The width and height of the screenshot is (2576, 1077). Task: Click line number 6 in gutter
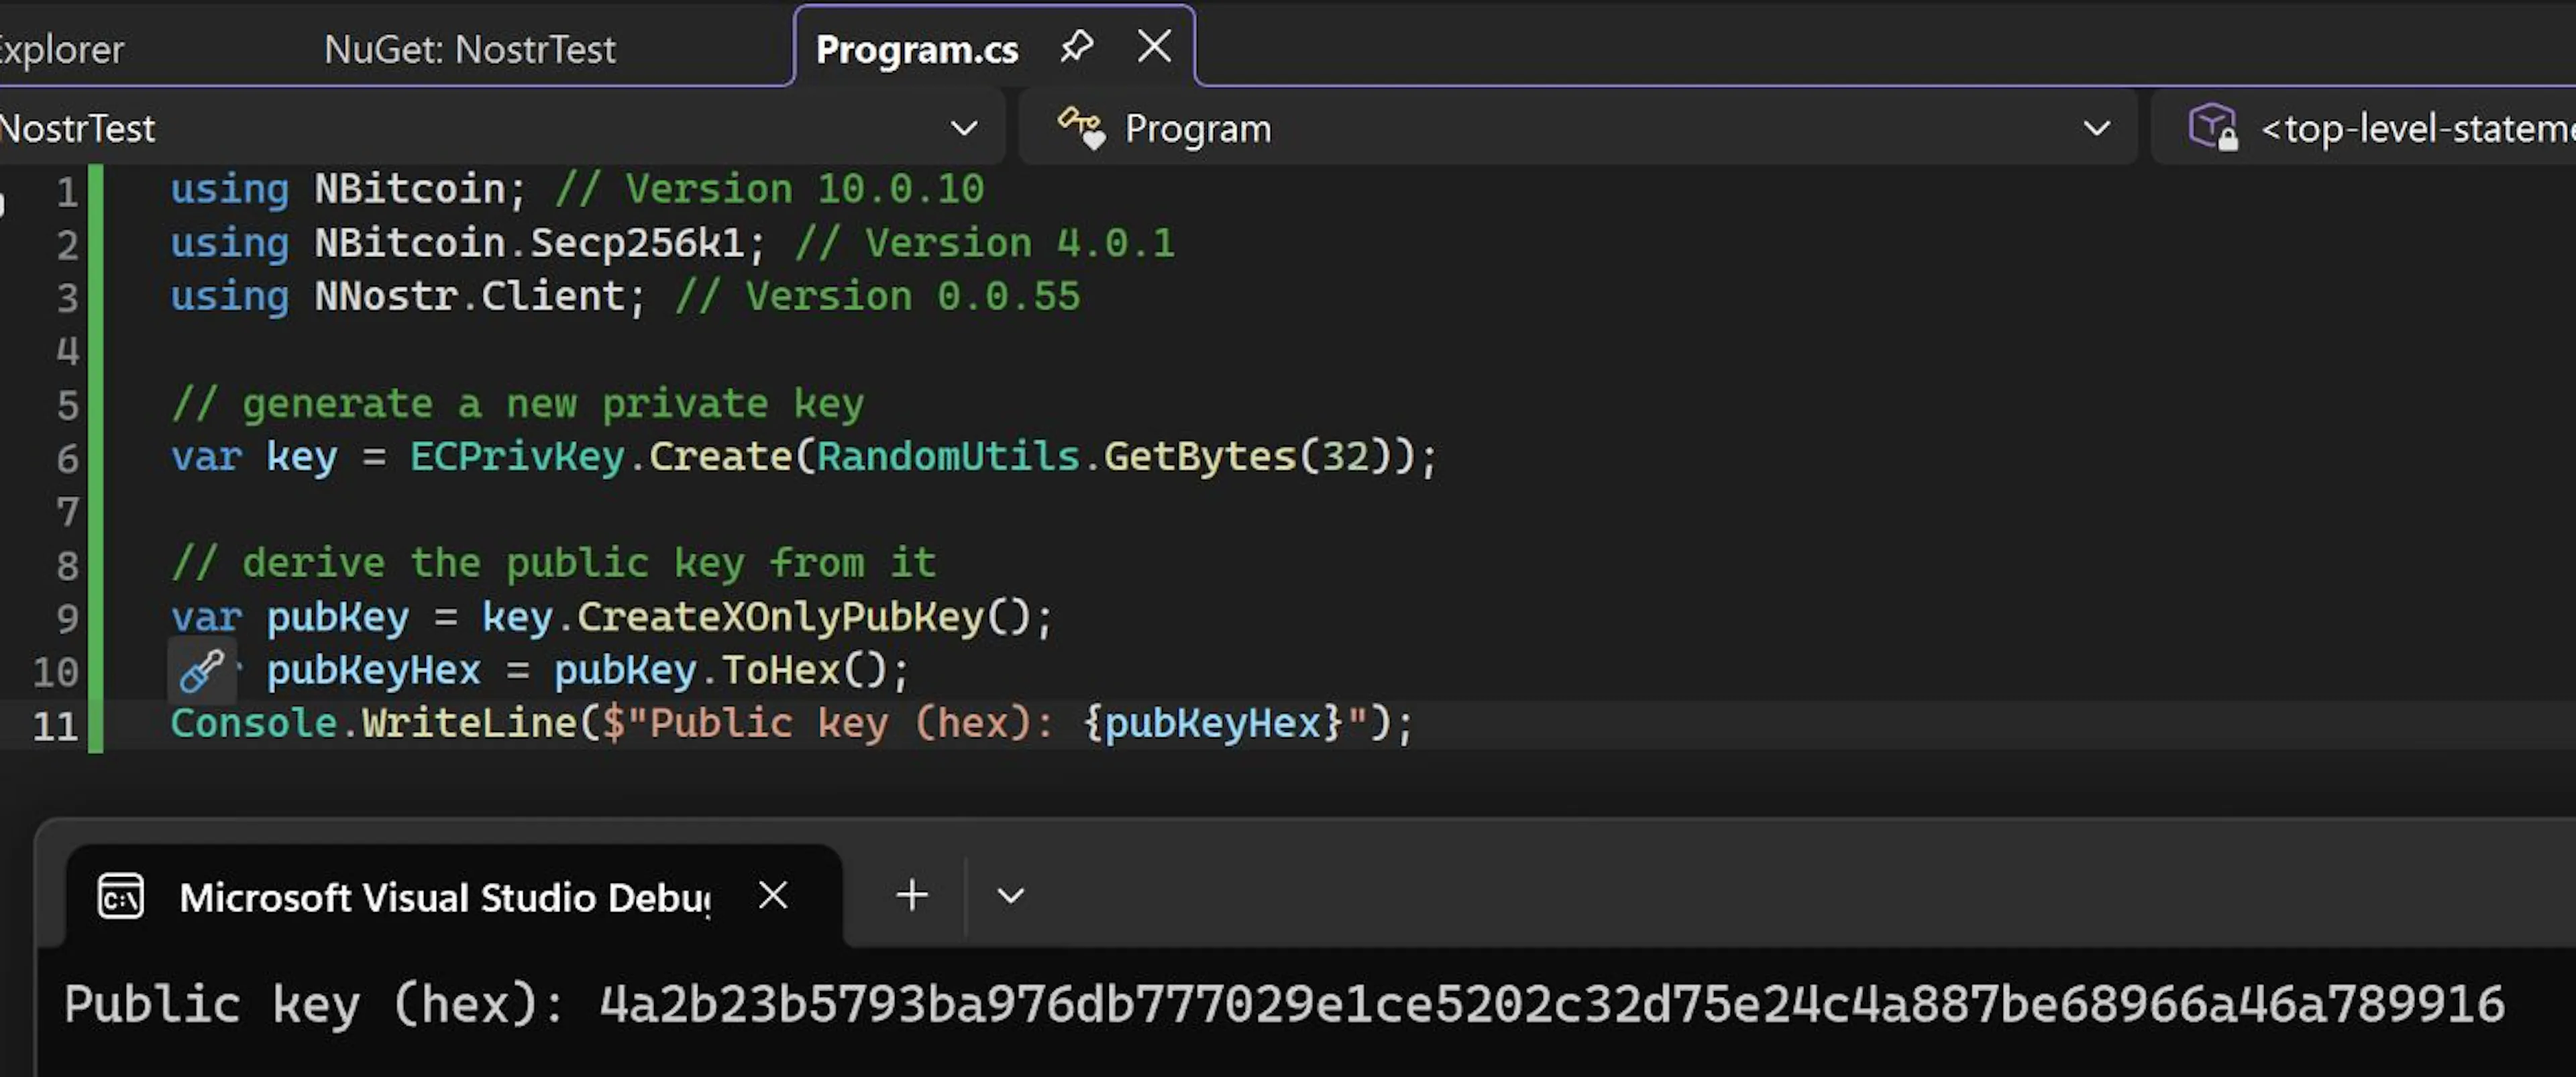click(67, 459)
